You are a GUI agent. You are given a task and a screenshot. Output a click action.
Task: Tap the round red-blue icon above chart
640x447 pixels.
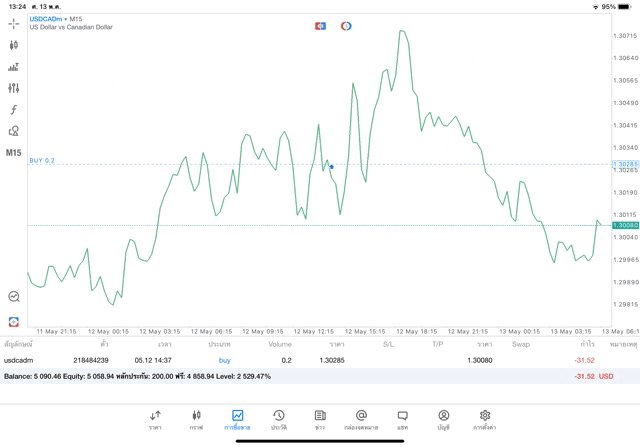pos(346,26)
